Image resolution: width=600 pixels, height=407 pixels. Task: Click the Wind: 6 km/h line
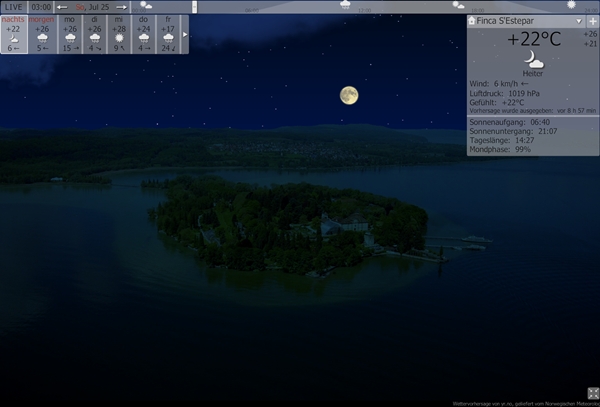pos(499,84)
